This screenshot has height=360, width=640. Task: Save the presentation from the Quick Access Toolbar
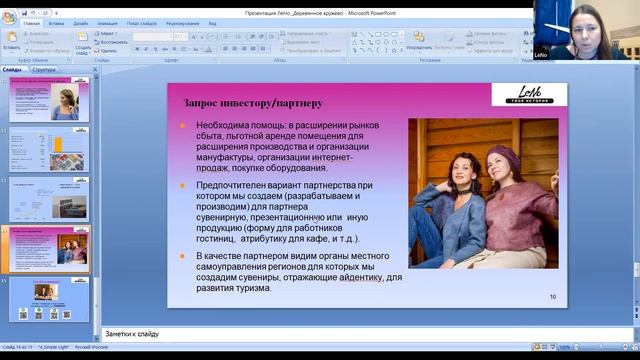(x=24, y=13)
